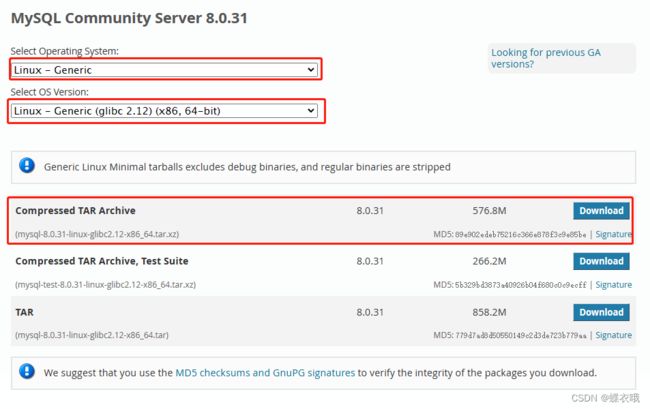Click the MySQL Community Server 8.0.31 heading

129,18
